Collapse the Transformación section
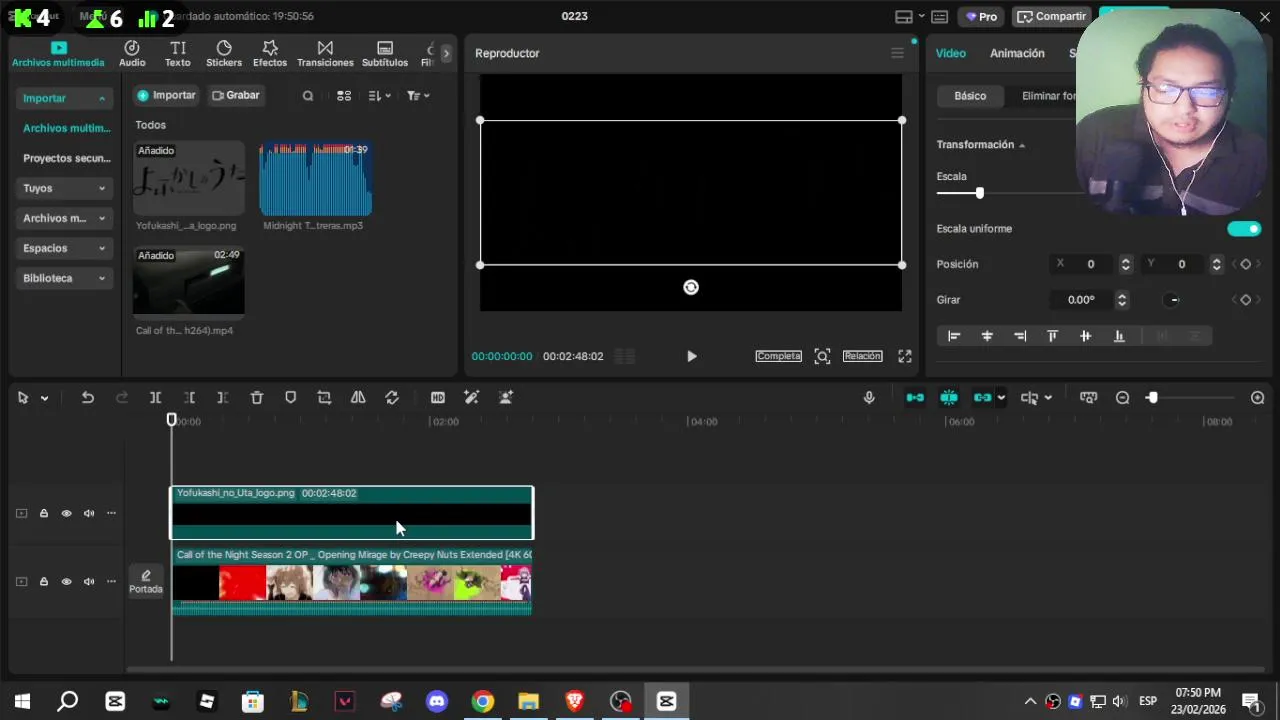This screenshot has width=1280, height=720. [1022, 145]
